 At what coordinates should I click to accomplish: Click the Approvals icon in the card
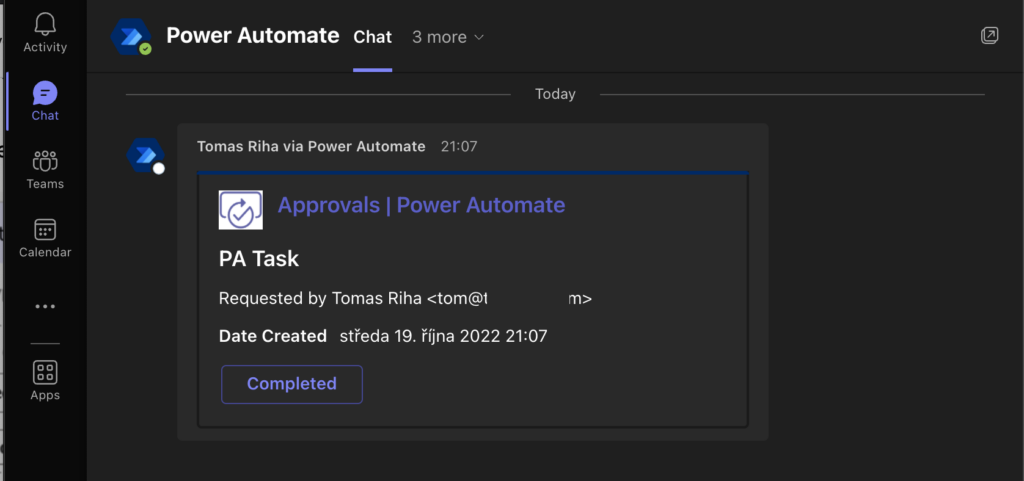240,210
